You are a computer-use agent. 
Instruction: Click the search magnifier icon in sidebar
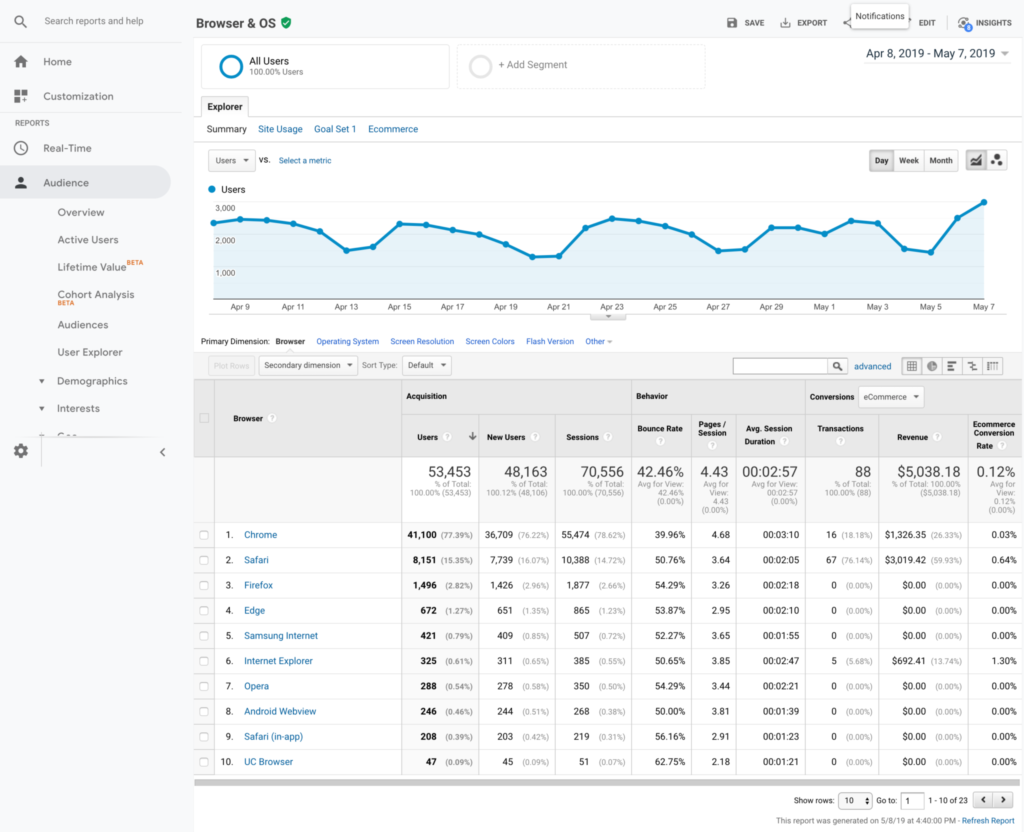[20, 22]
